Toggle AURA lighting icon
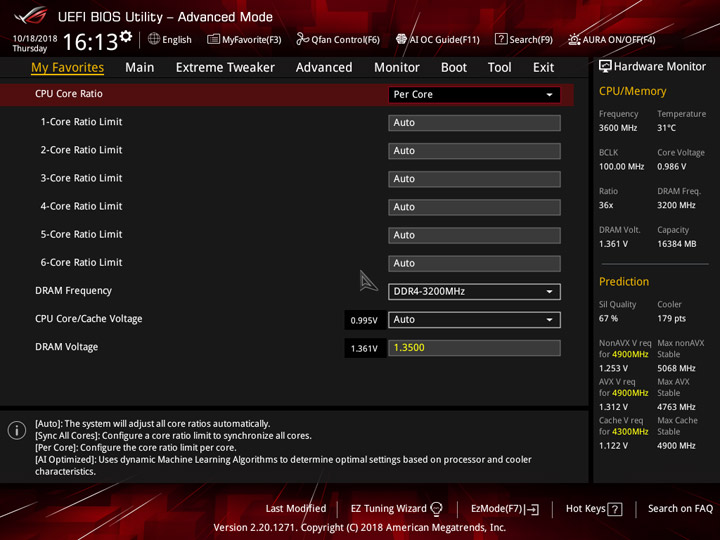Screen dimensions: 720x540 [574, 39]
